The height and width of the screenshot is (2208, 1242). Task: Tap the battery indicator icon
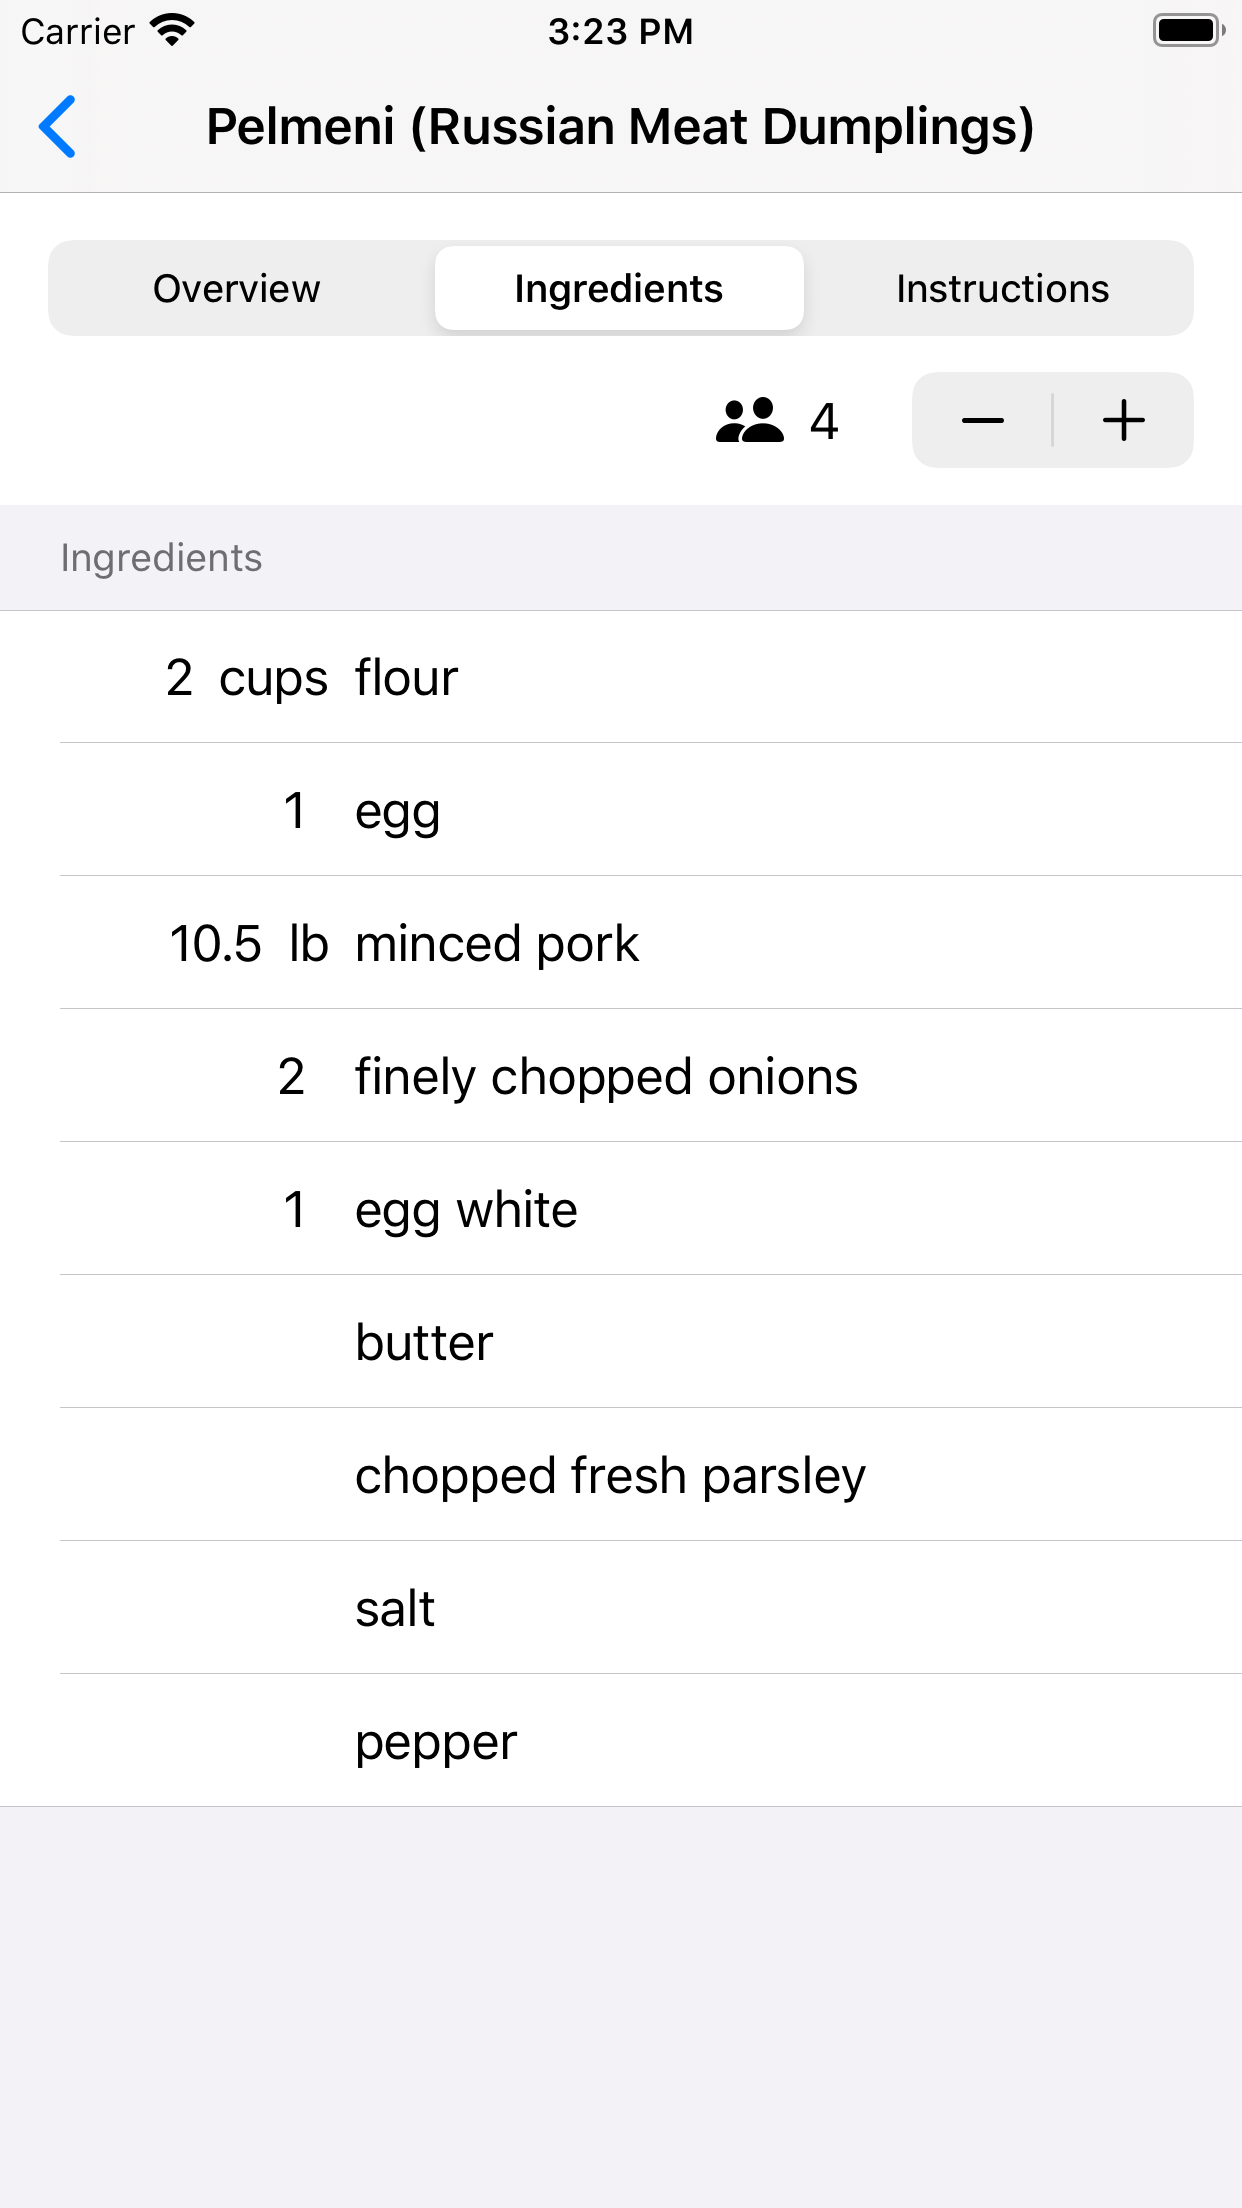pyautogui.click(x=1188, y=31)
